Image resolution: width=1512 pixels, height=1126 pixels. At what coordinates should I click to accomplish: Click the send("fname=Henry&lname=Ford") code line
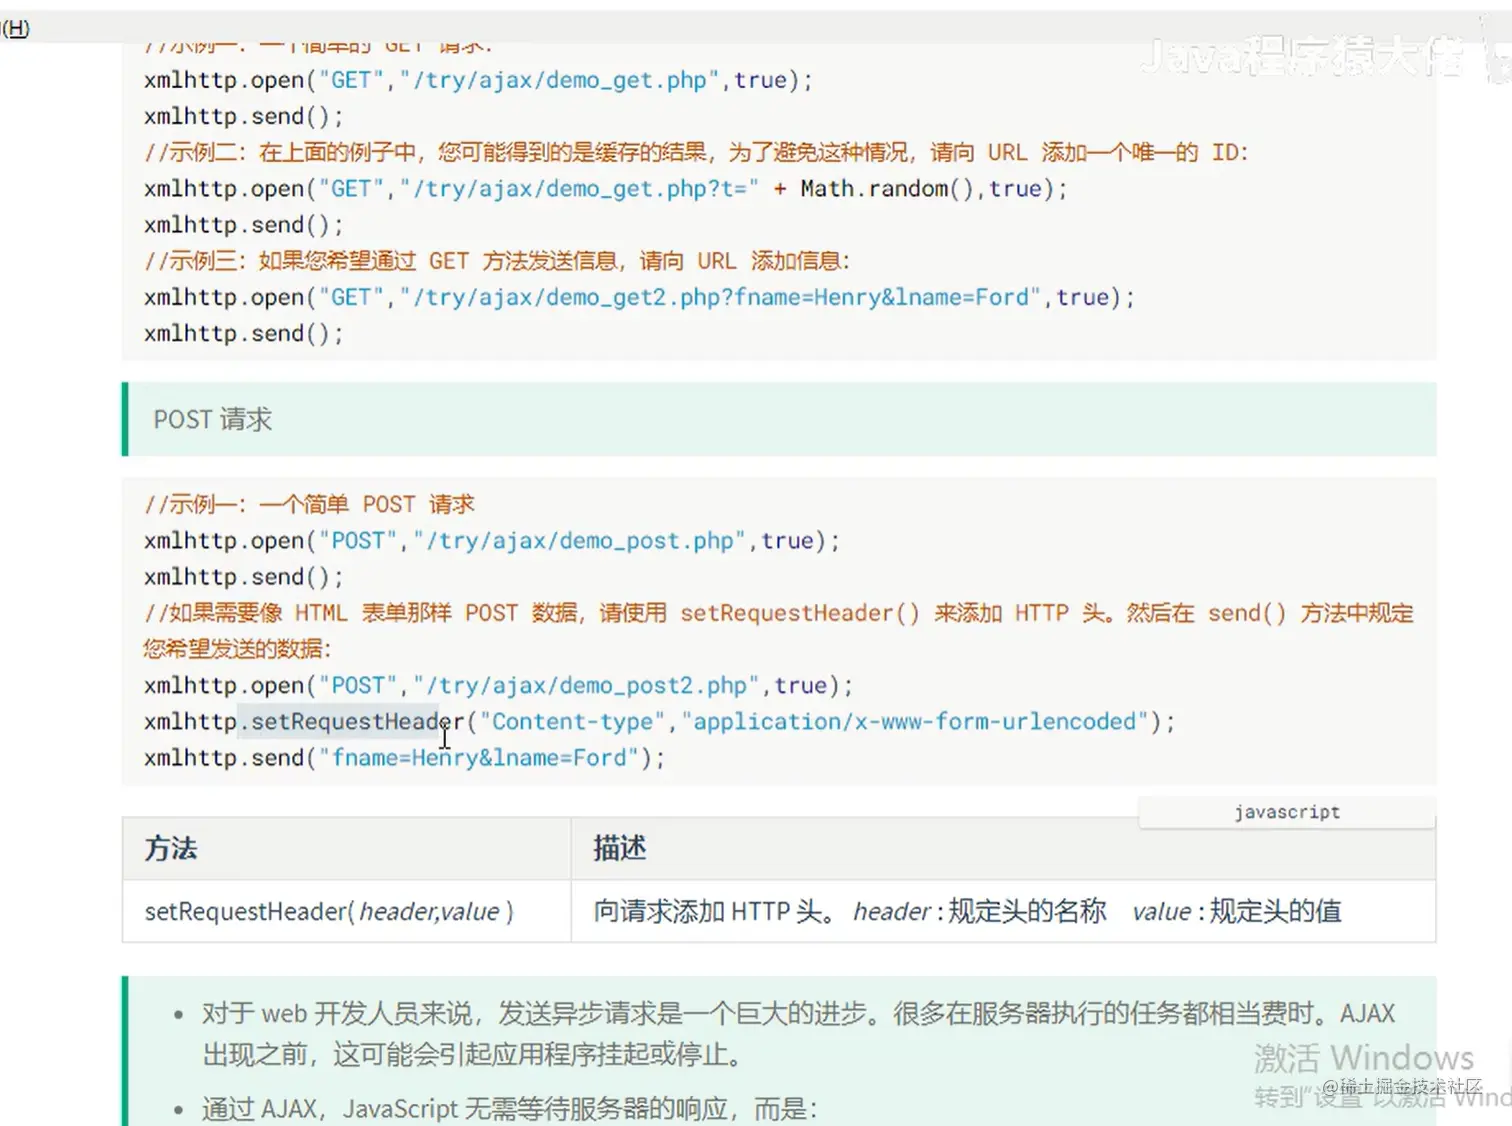pos(404,758)
